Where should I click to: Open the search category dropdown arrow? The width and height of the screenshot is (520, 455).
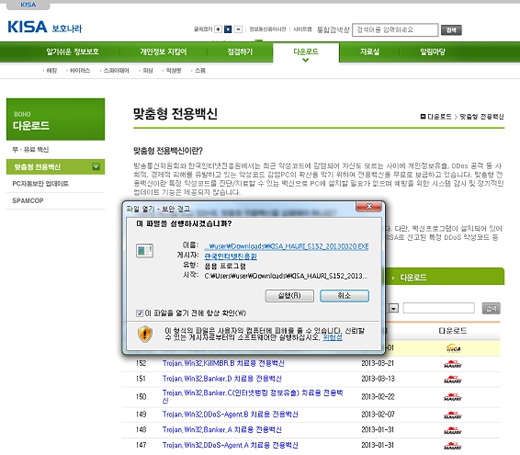[394, 308]
